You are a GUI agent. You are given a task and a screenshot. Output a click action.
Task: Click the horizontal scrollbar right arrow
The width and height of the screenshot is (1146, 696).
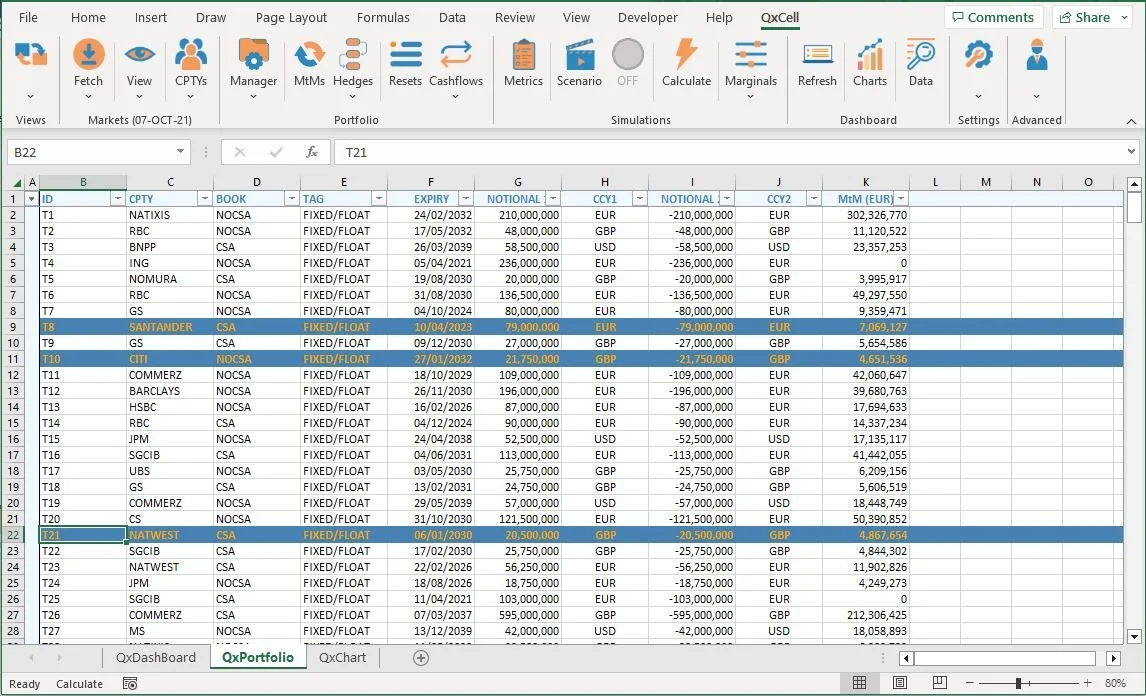pos(1113,658)
